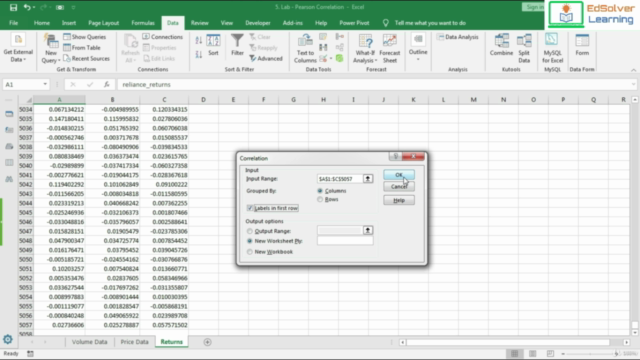The image size is (640, 360).
Task: Click Show Queries
Action: pyautogui.click(x=84, y=37)
